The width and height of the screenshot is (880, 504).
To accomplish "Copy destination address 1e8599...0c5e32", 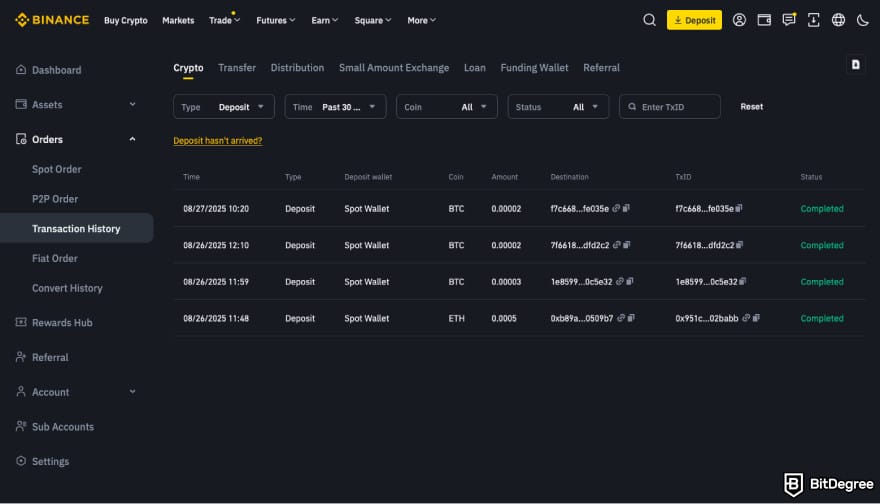I will 630,281.
